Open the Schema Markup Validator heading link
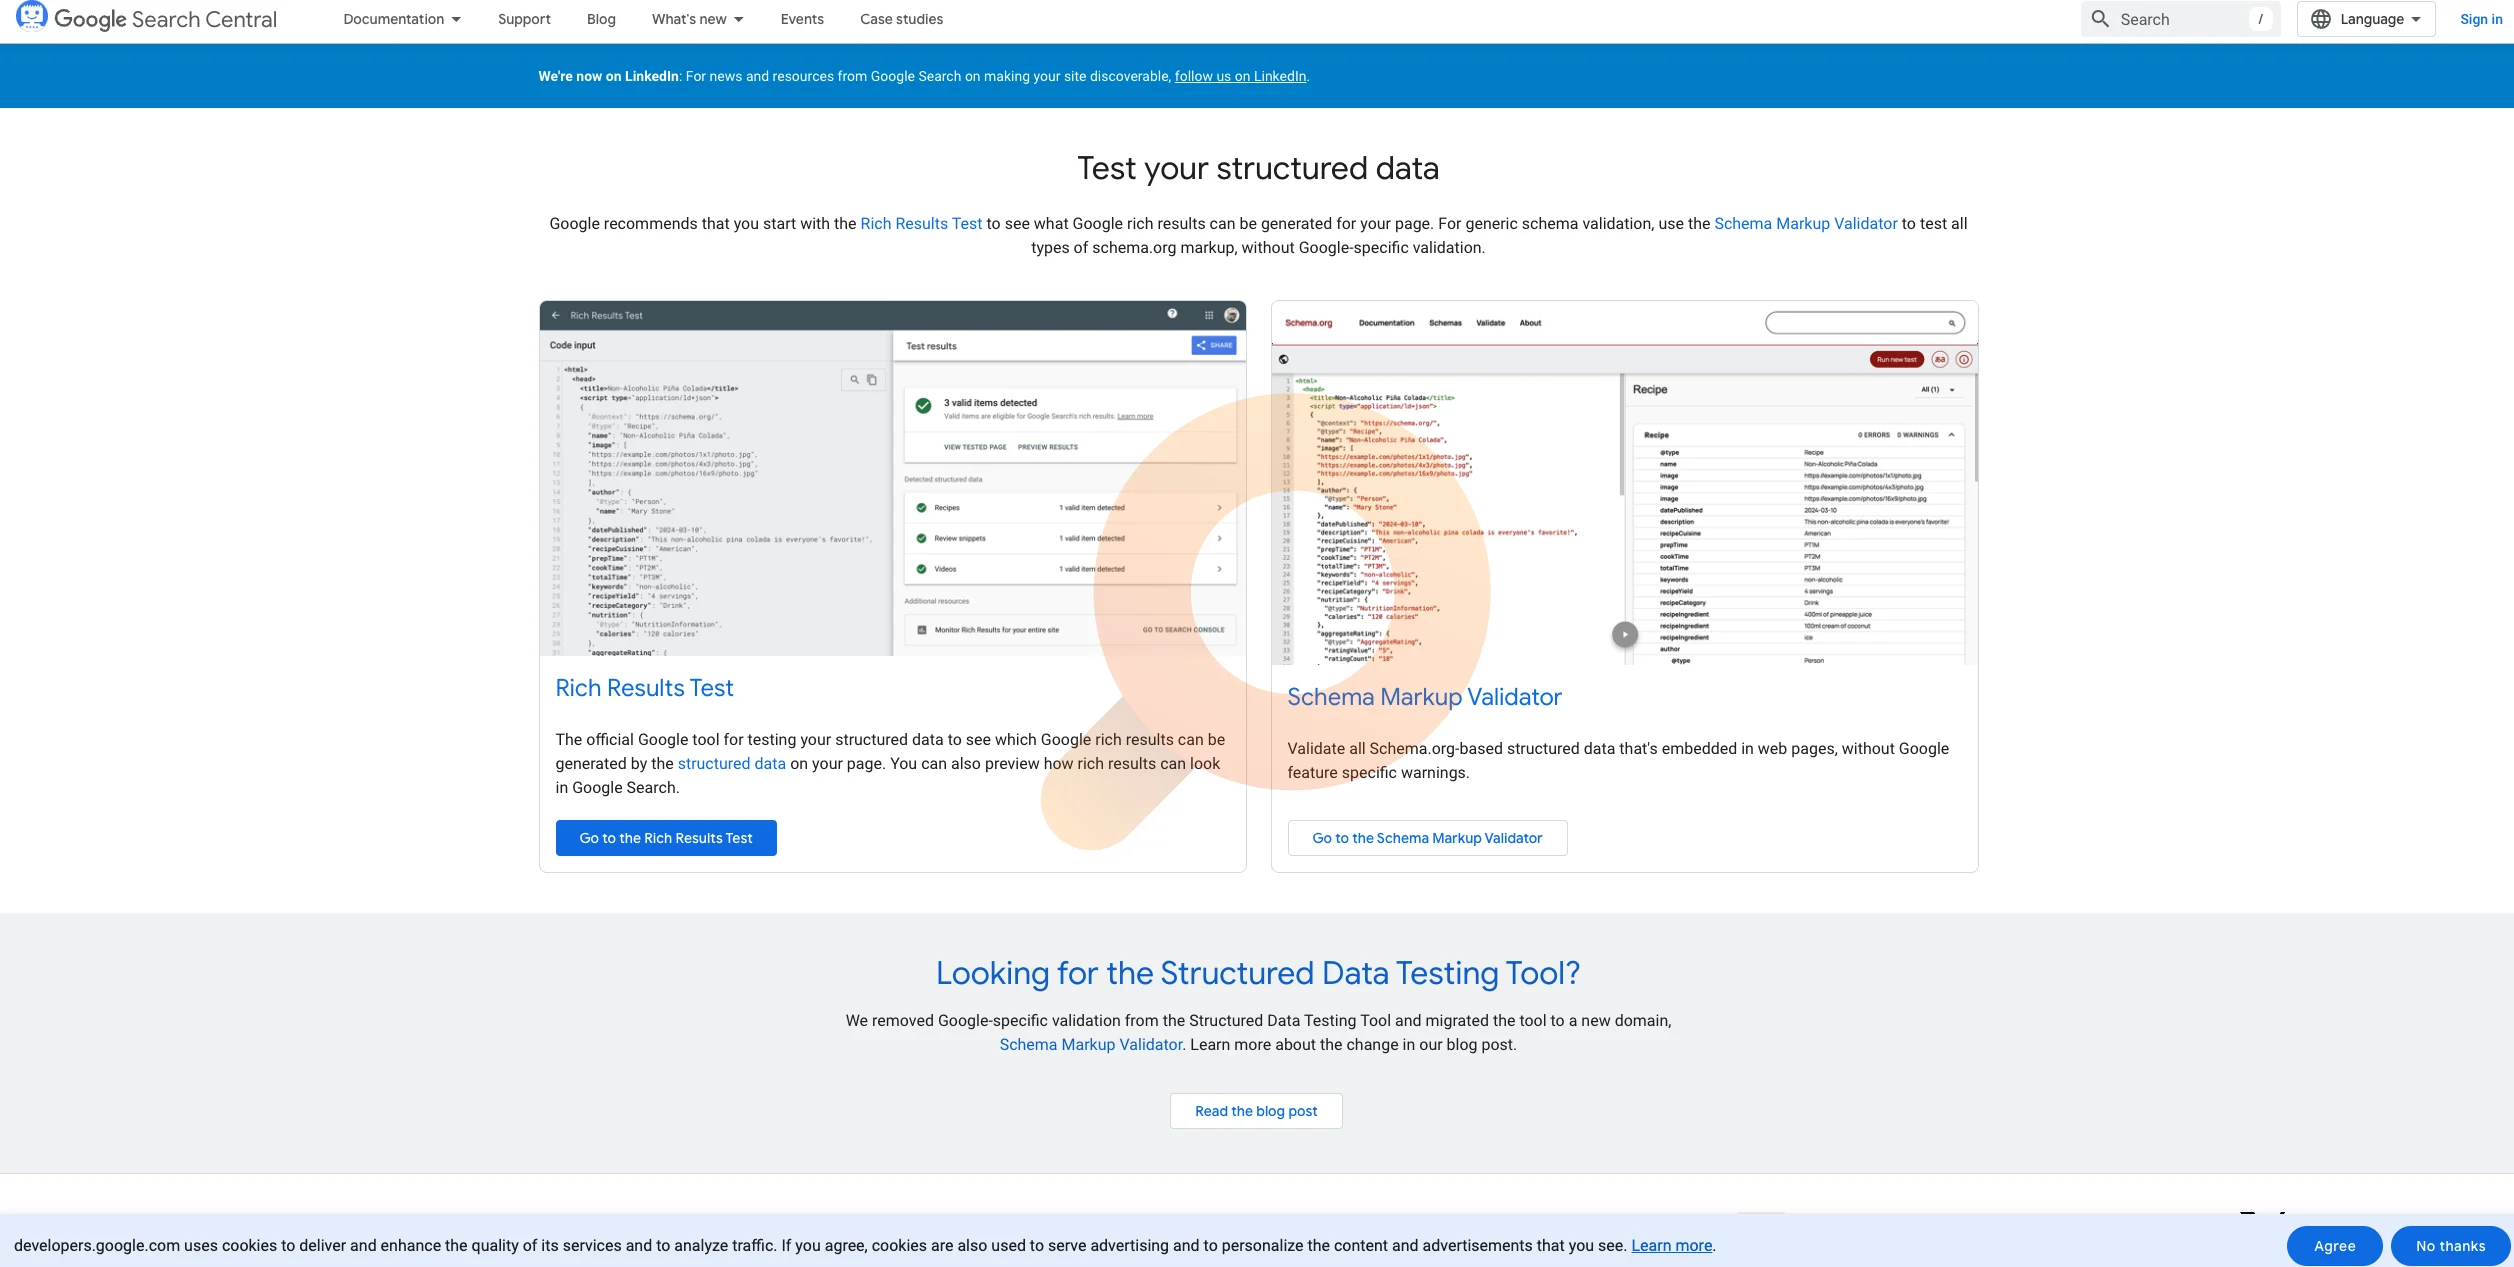This screenshot has width=2514, height=1267. (x=1424, y=697)
